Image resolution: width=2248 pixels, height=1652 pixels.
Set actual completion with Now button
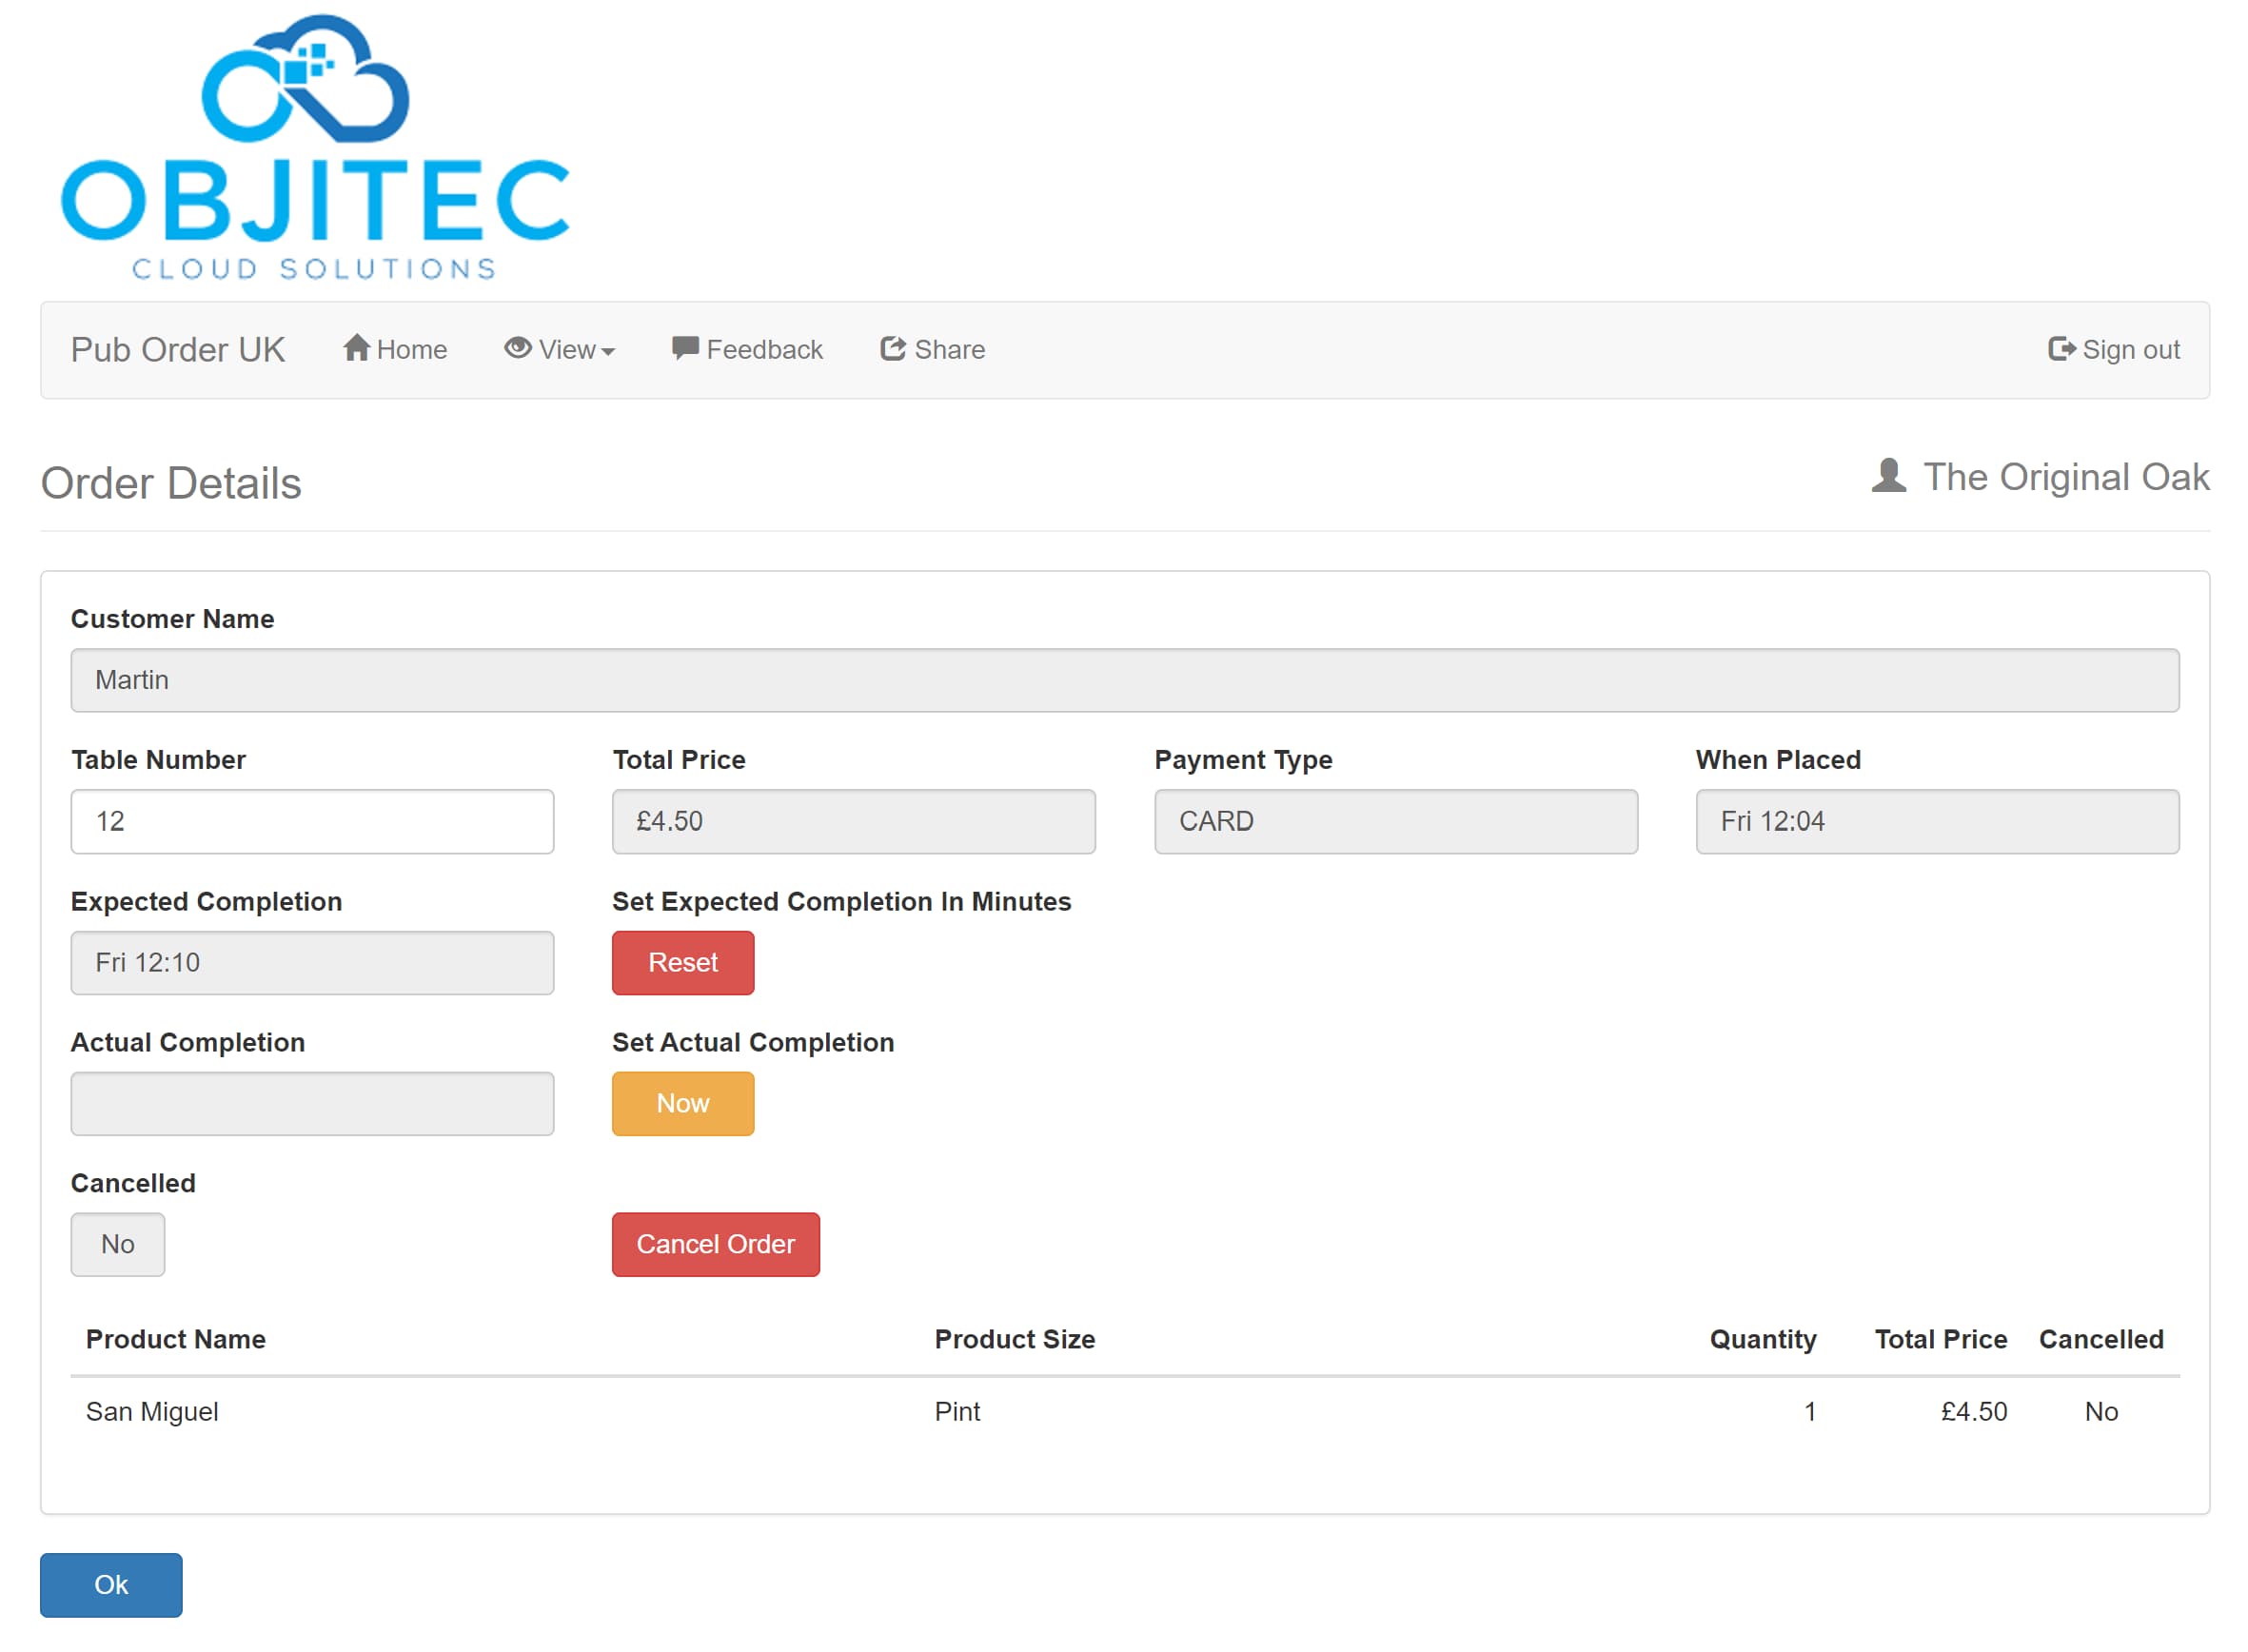point(683,1103)
